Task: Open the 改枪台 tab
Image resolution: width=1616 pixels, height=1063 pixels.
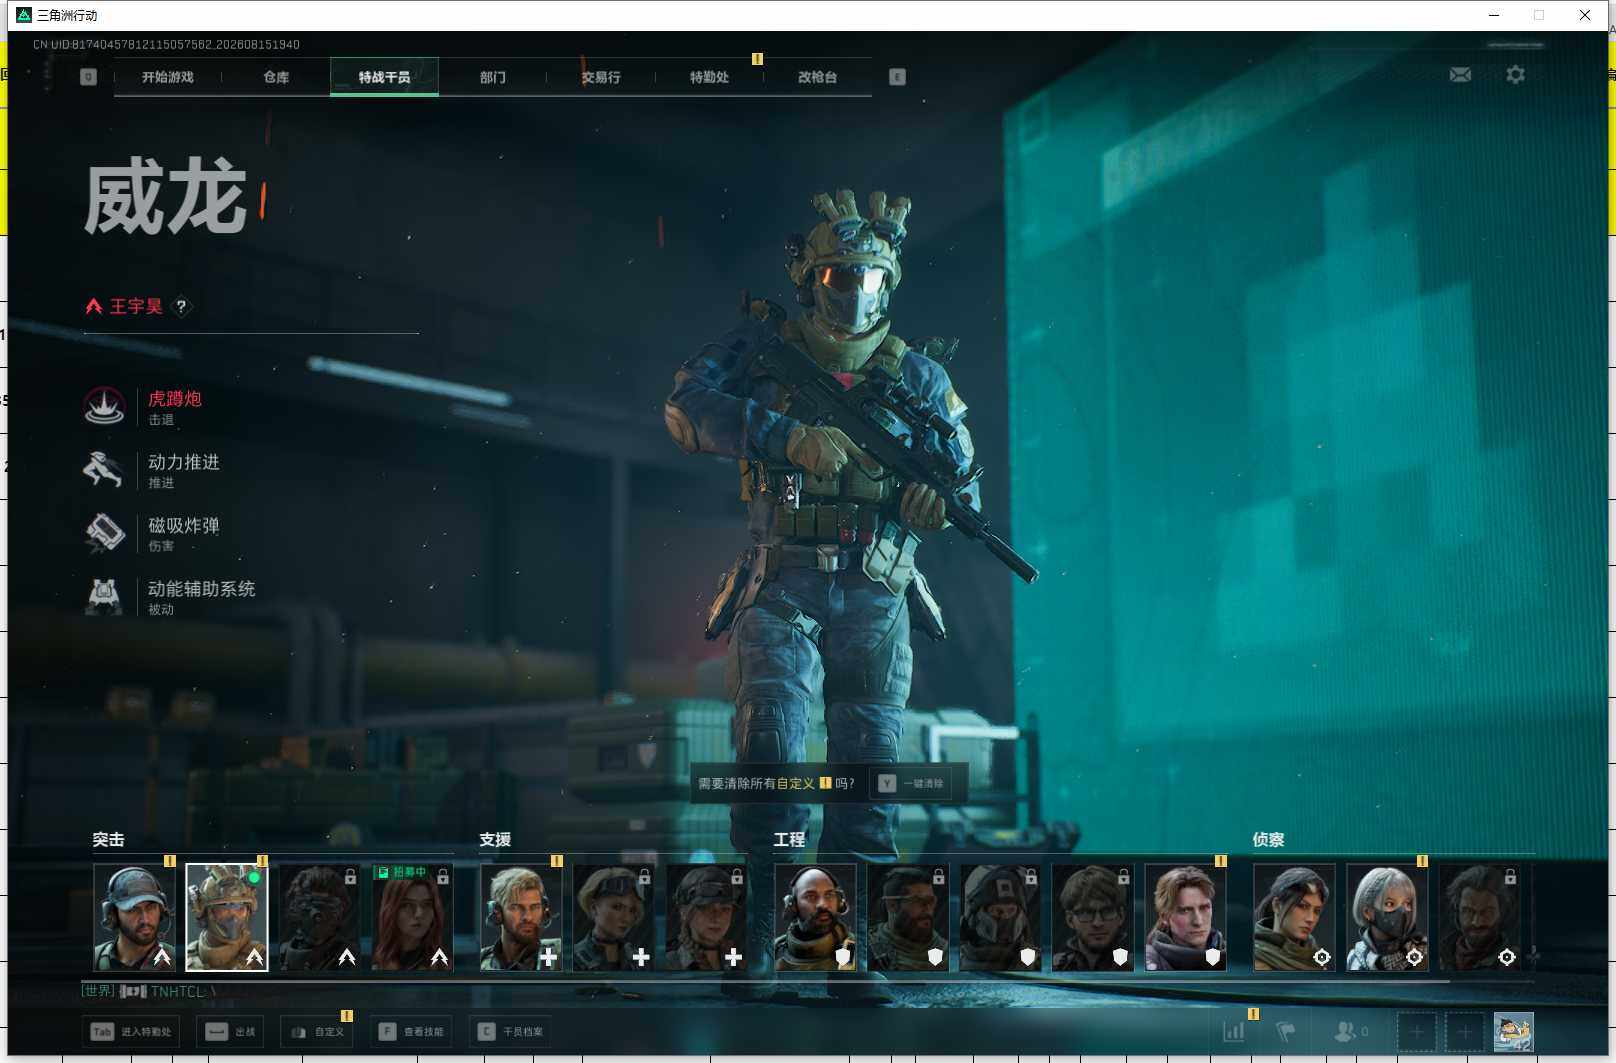Action: 817,77
